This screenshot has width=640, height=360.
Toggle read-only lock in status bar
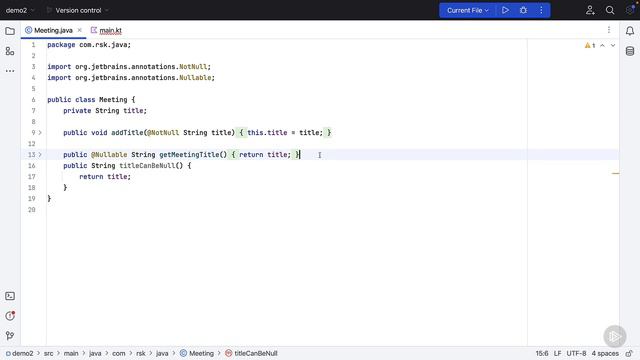point(629,353)
